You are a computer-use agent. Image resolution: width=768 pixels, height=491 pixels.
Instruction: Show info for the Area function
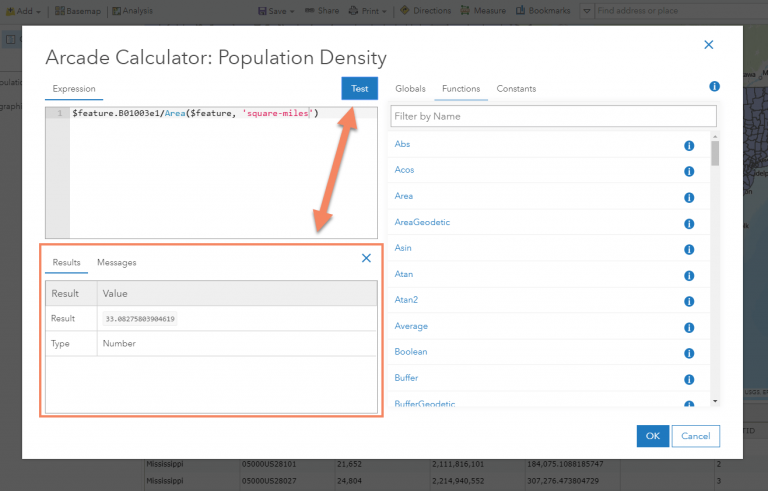pyautogui.click(x=689, y=197)
